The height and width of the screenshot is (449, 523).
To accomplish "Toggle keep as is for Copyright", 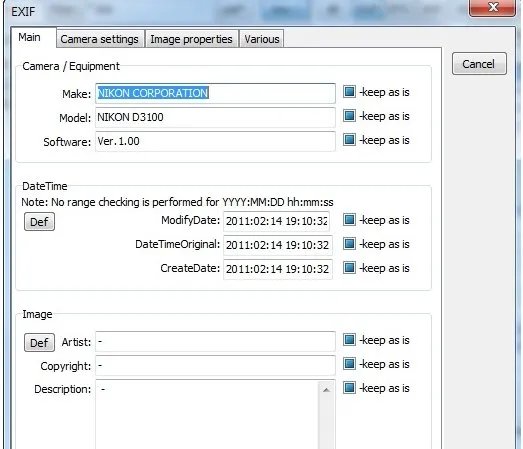I will [349, 364].
